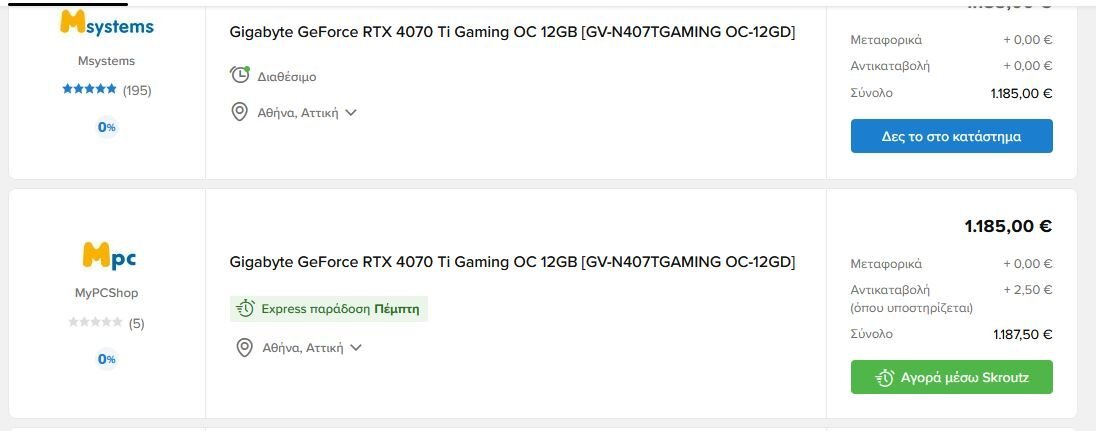The width and height of the screenshot is (1096, 431).
Task: Click the MyPCShop location pin icon
Action: click(x=244, y=347)
